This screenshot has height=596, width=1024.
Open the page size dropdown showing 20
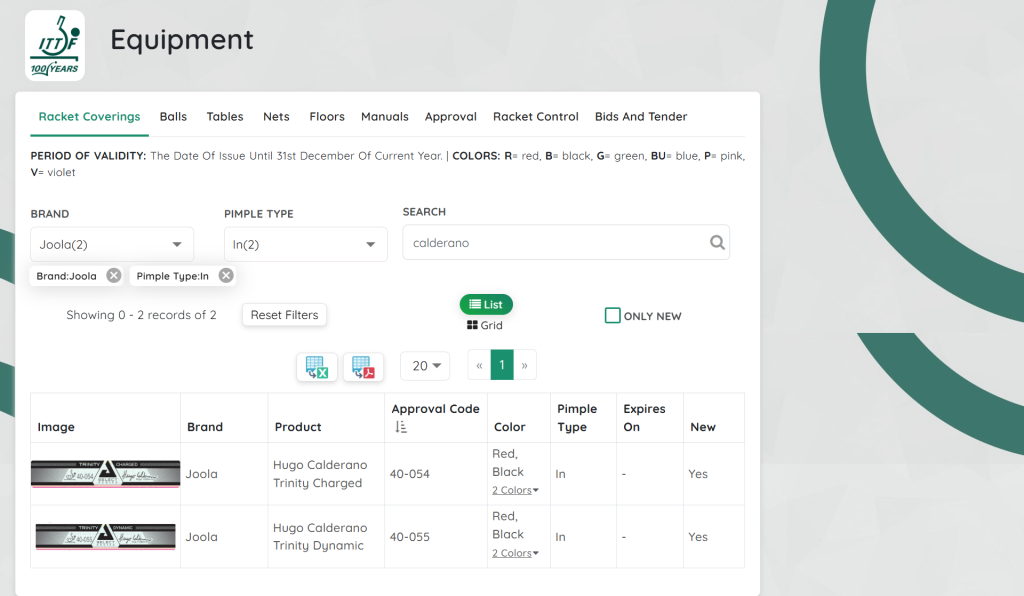click(425, 366)
